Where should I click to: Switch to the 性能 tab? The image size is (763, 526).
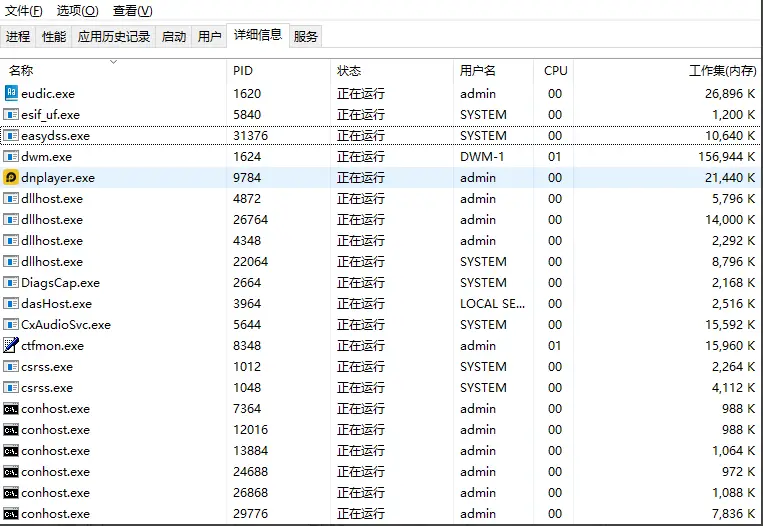tap(54, 37)
